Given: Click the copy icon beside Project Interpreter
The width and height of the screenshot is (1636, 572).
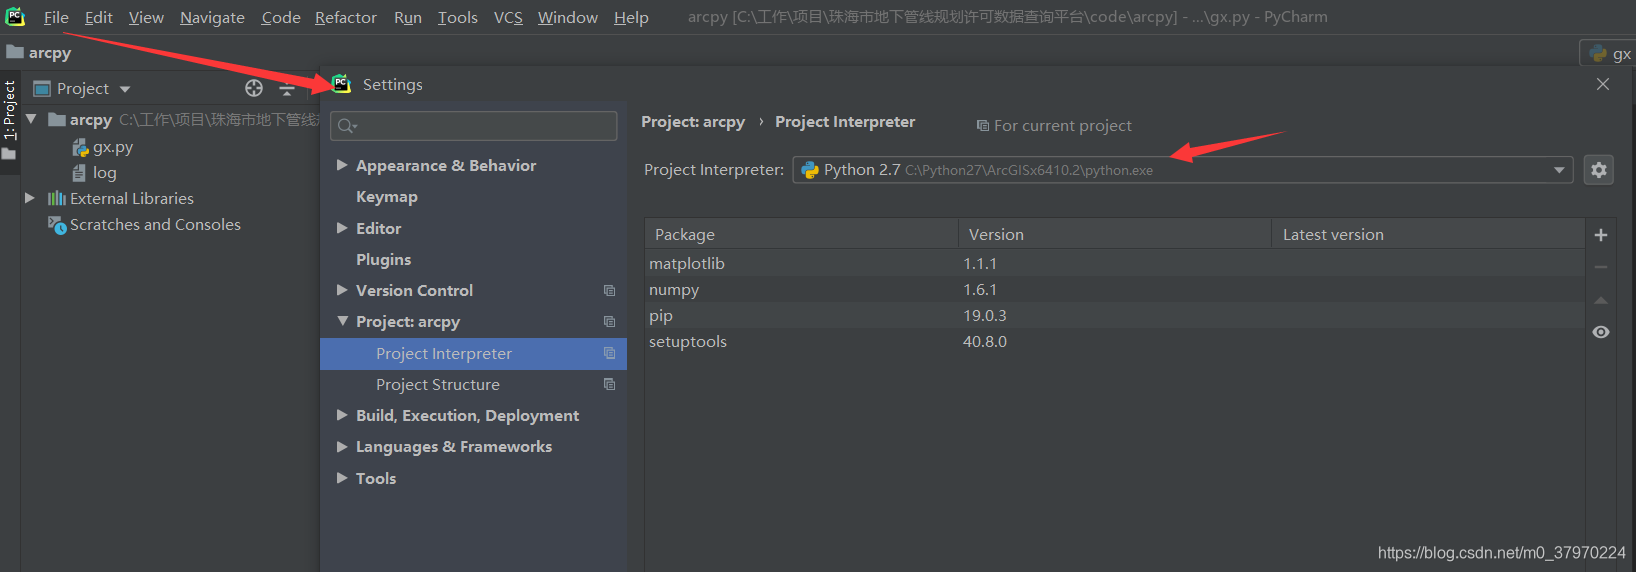Looking at the screenshot, I should pos(609,353).
